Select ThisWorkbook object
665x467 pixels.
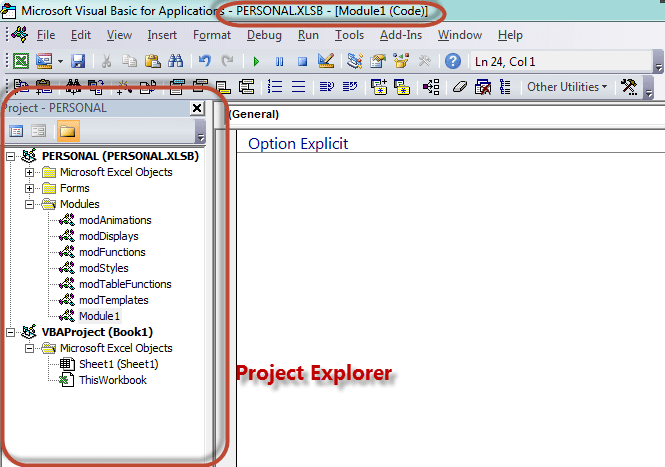click(113, 380)
